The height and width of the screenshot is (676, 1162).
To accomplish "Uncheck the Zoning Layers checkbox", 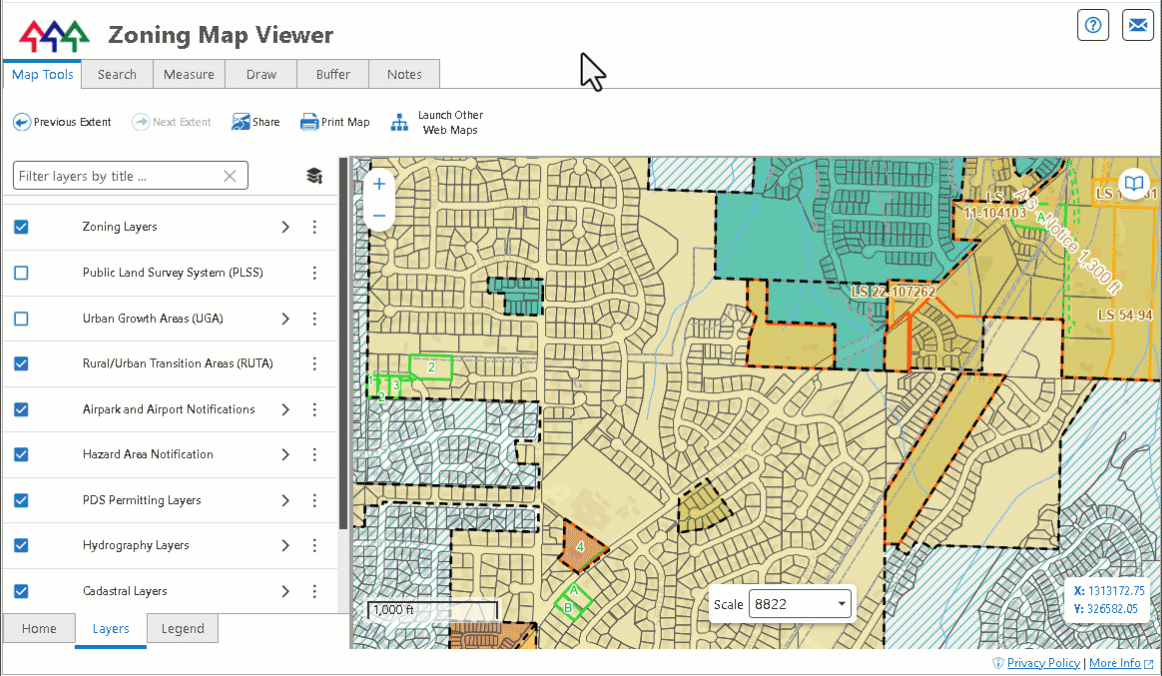I will click(21, 227).
